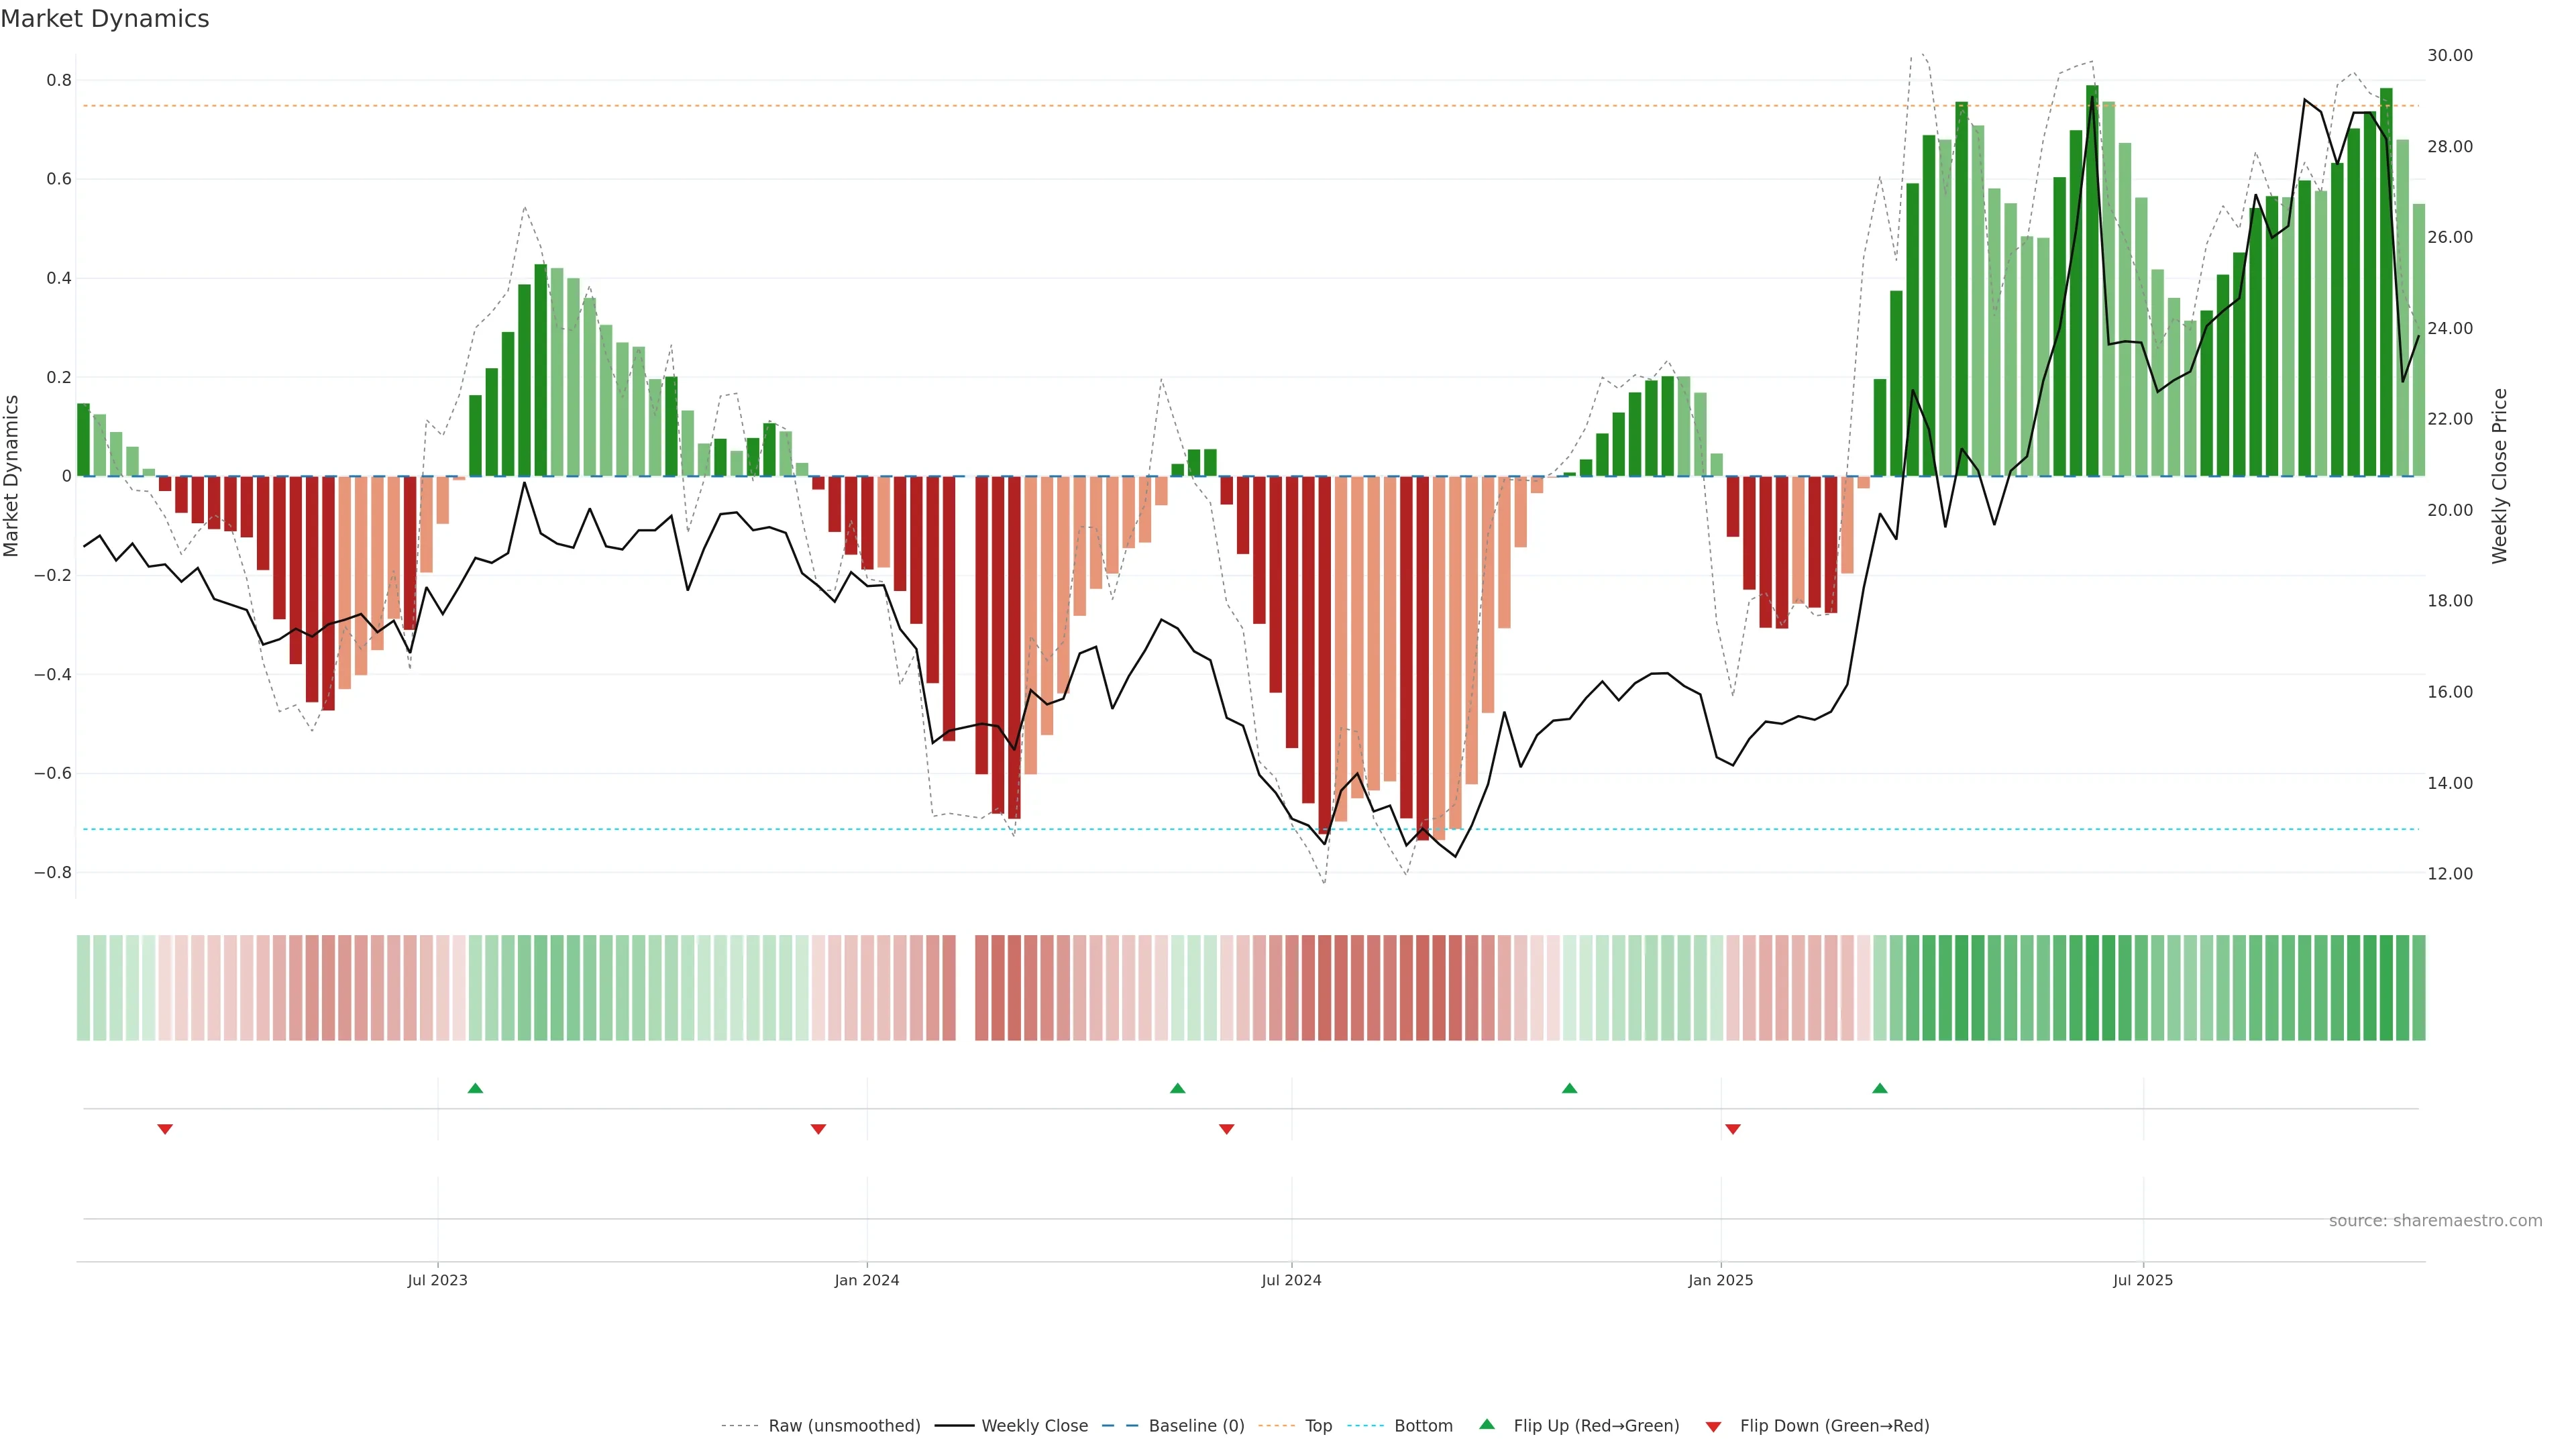Click the earliest red flip-down triangle marker

165,1129
